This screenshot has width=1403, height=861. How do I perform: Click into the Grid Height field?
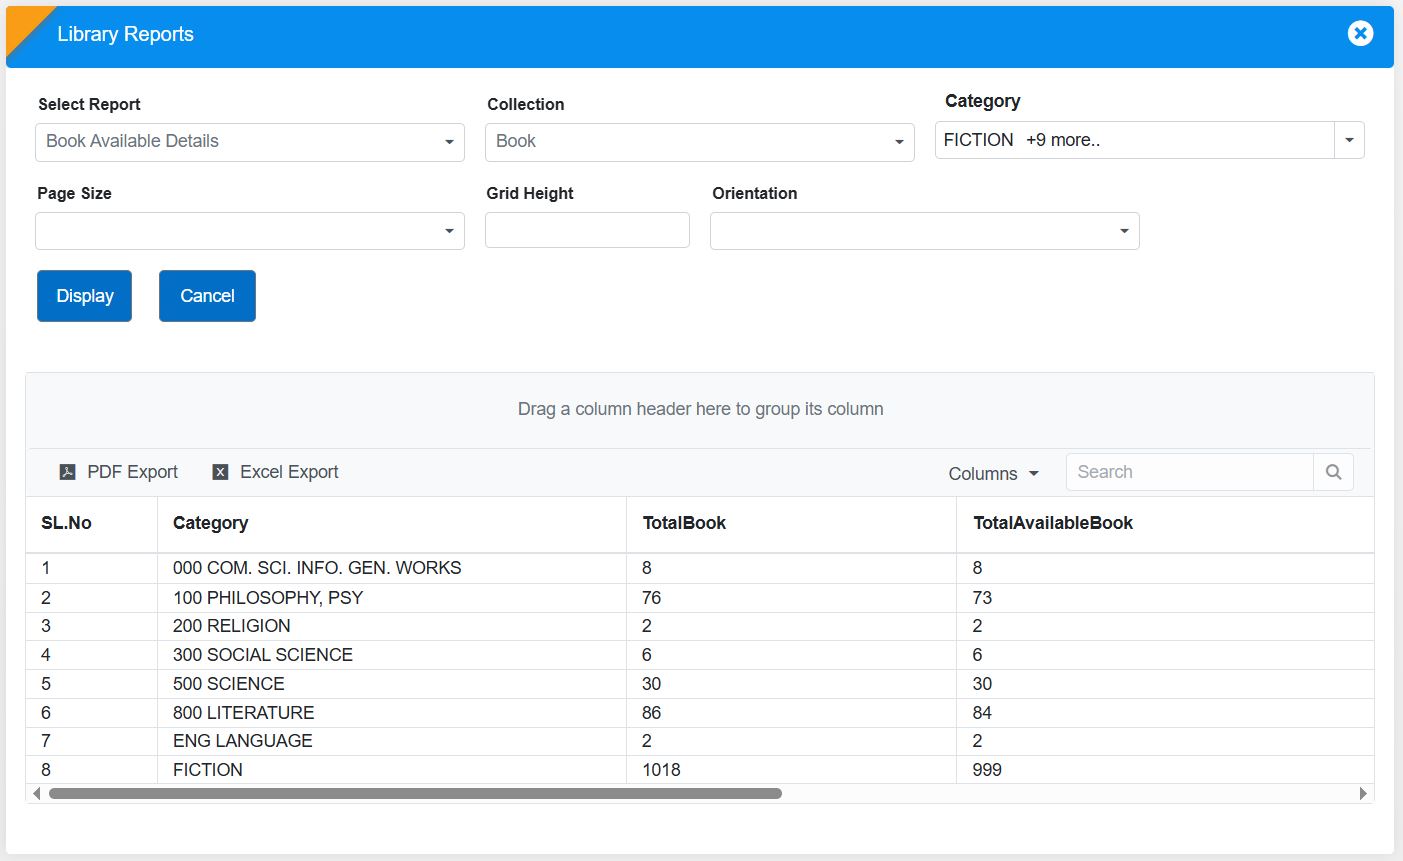[x=587, y=230]
